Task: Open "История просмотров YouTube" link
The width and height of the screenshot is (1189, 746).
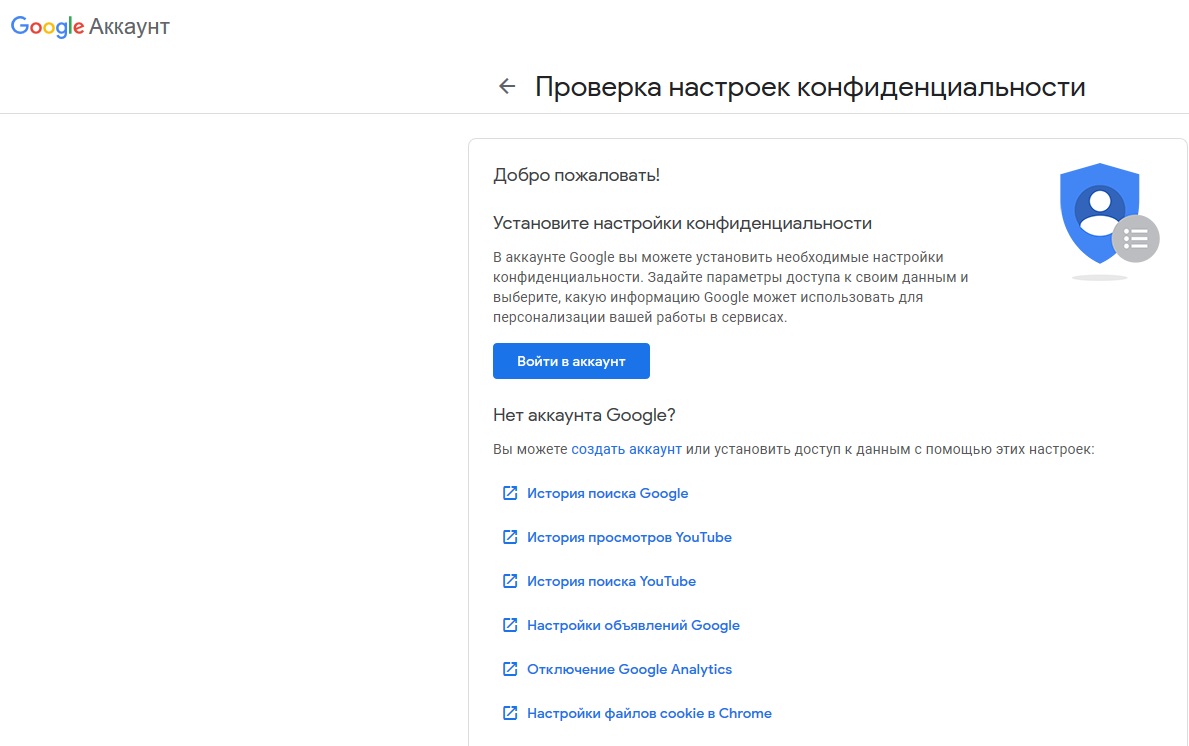Action: [x=629, y=538]
